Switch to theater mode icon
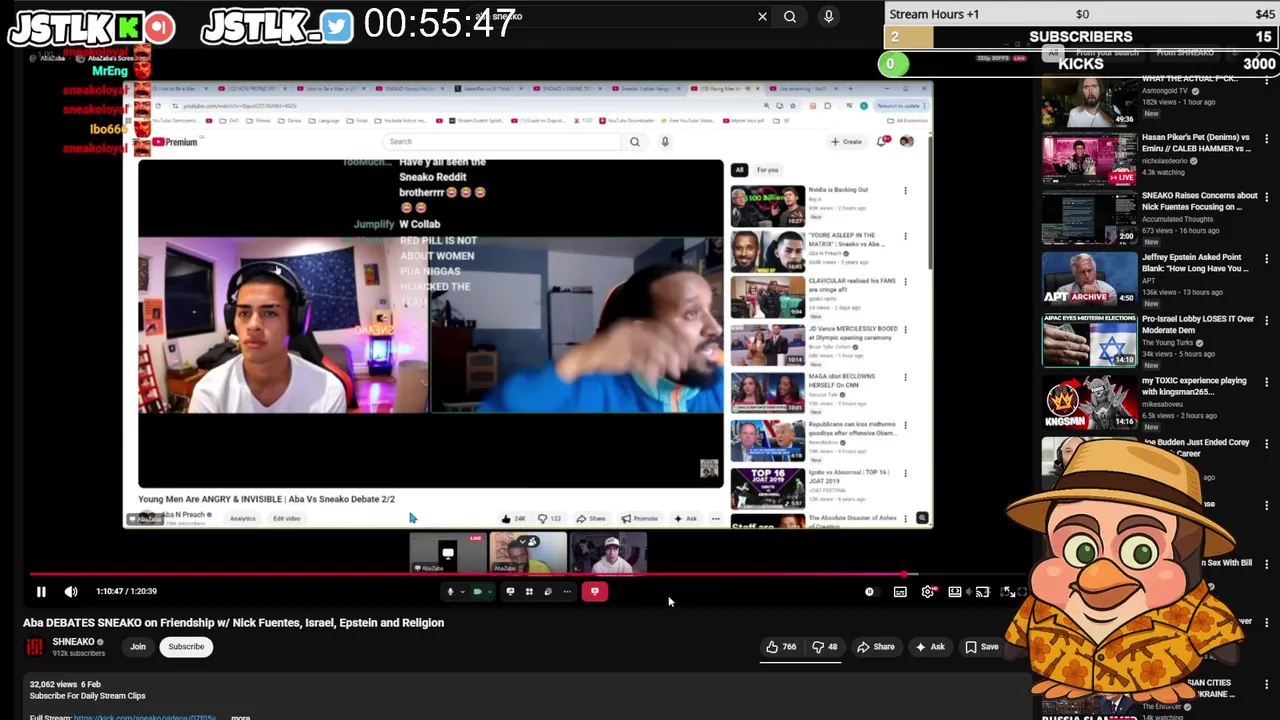 [955, 592]
